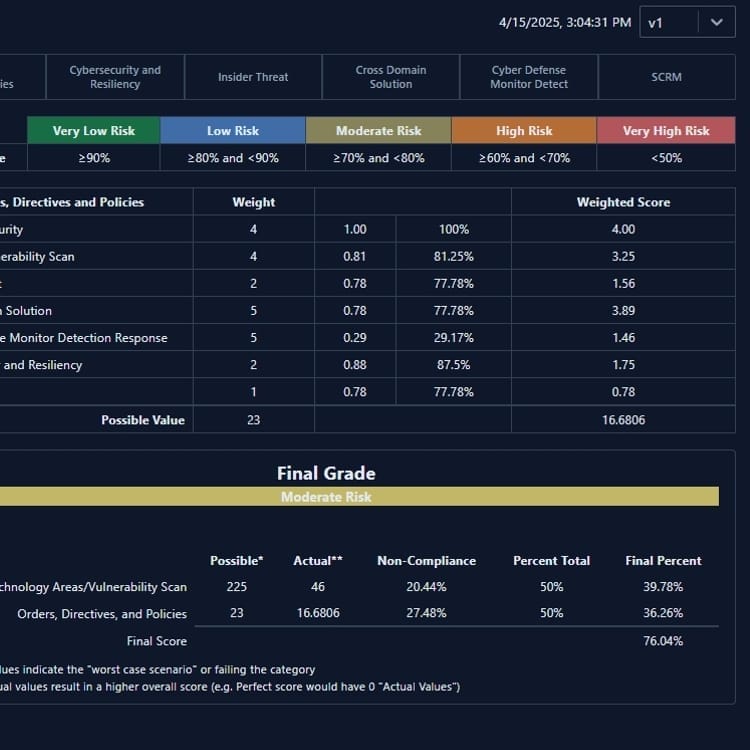Click the 4/15/2025 timestamp text
750x750 pixels.
click(x=565, y=22)
